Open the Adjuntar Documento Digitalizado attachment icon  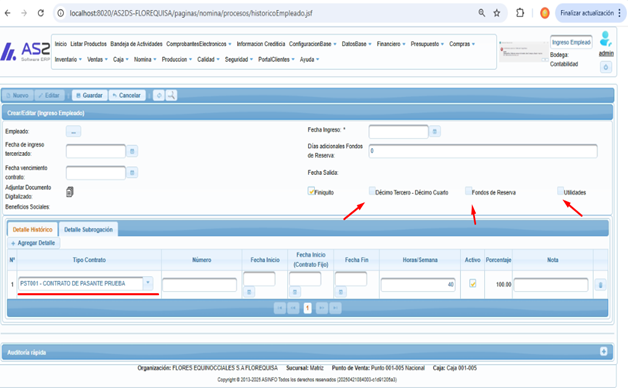[70, 192]
